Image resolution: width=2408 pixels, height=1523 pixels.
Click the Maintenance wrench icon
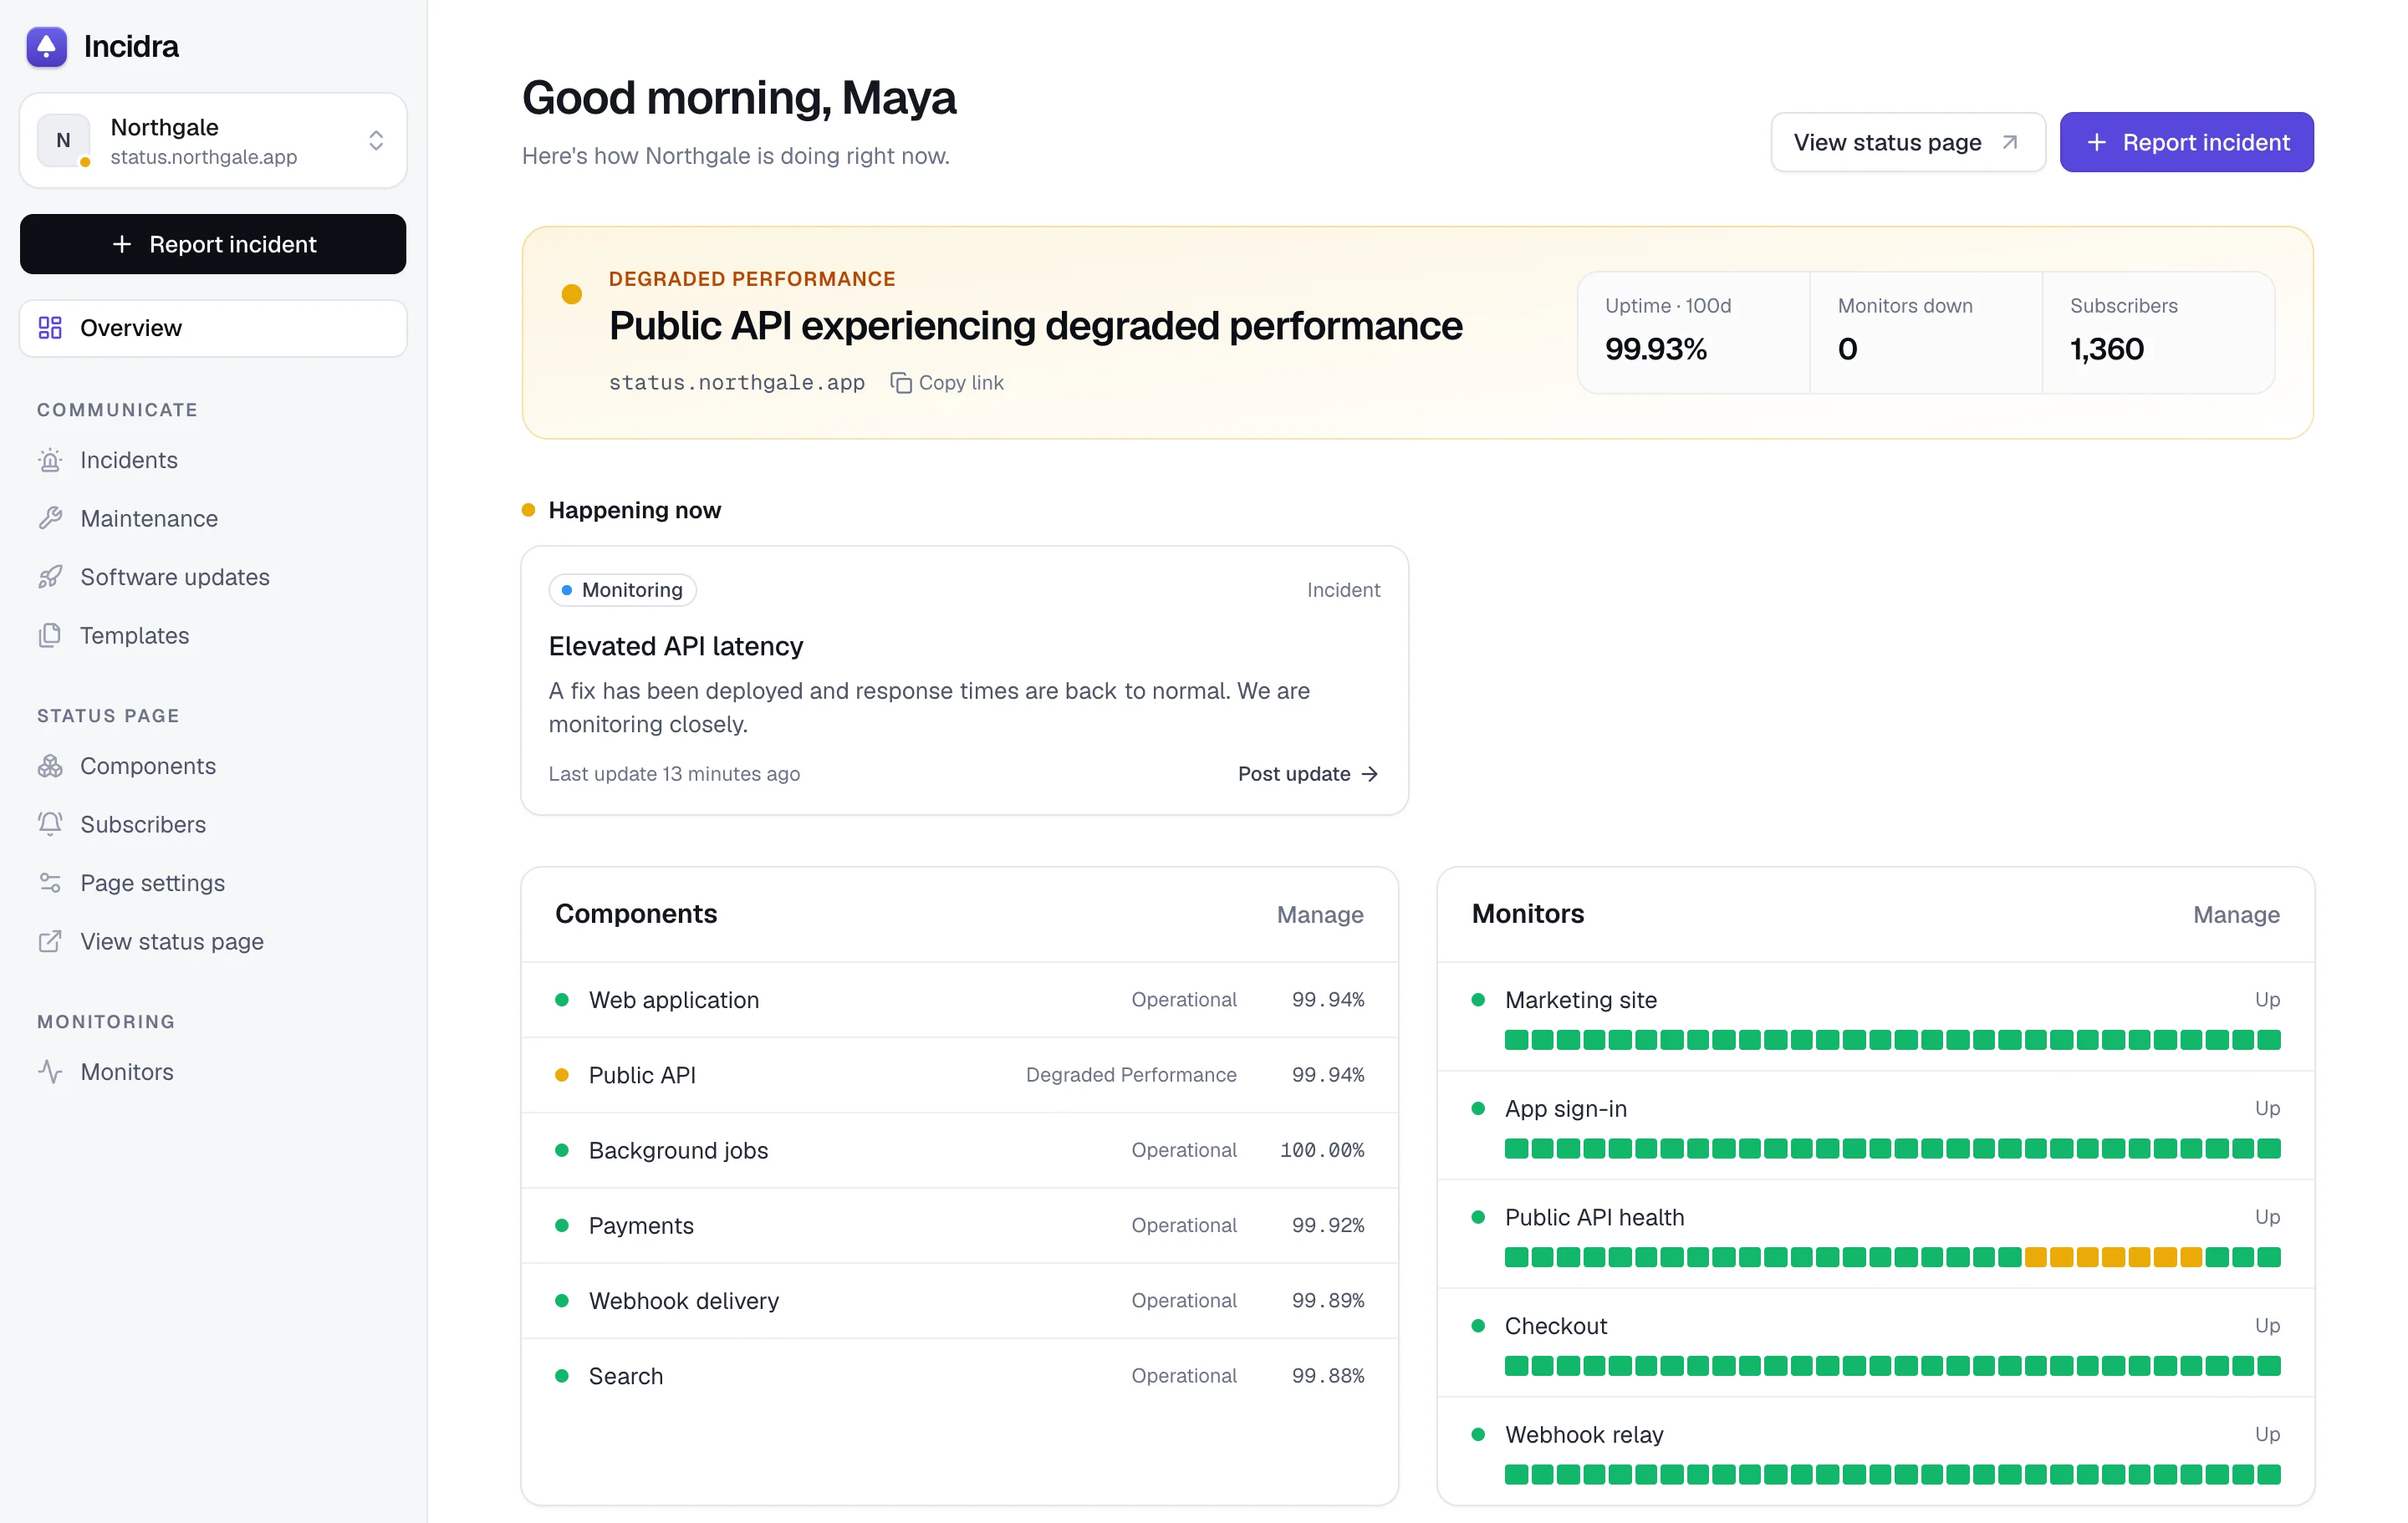click(x=50, y=518)
